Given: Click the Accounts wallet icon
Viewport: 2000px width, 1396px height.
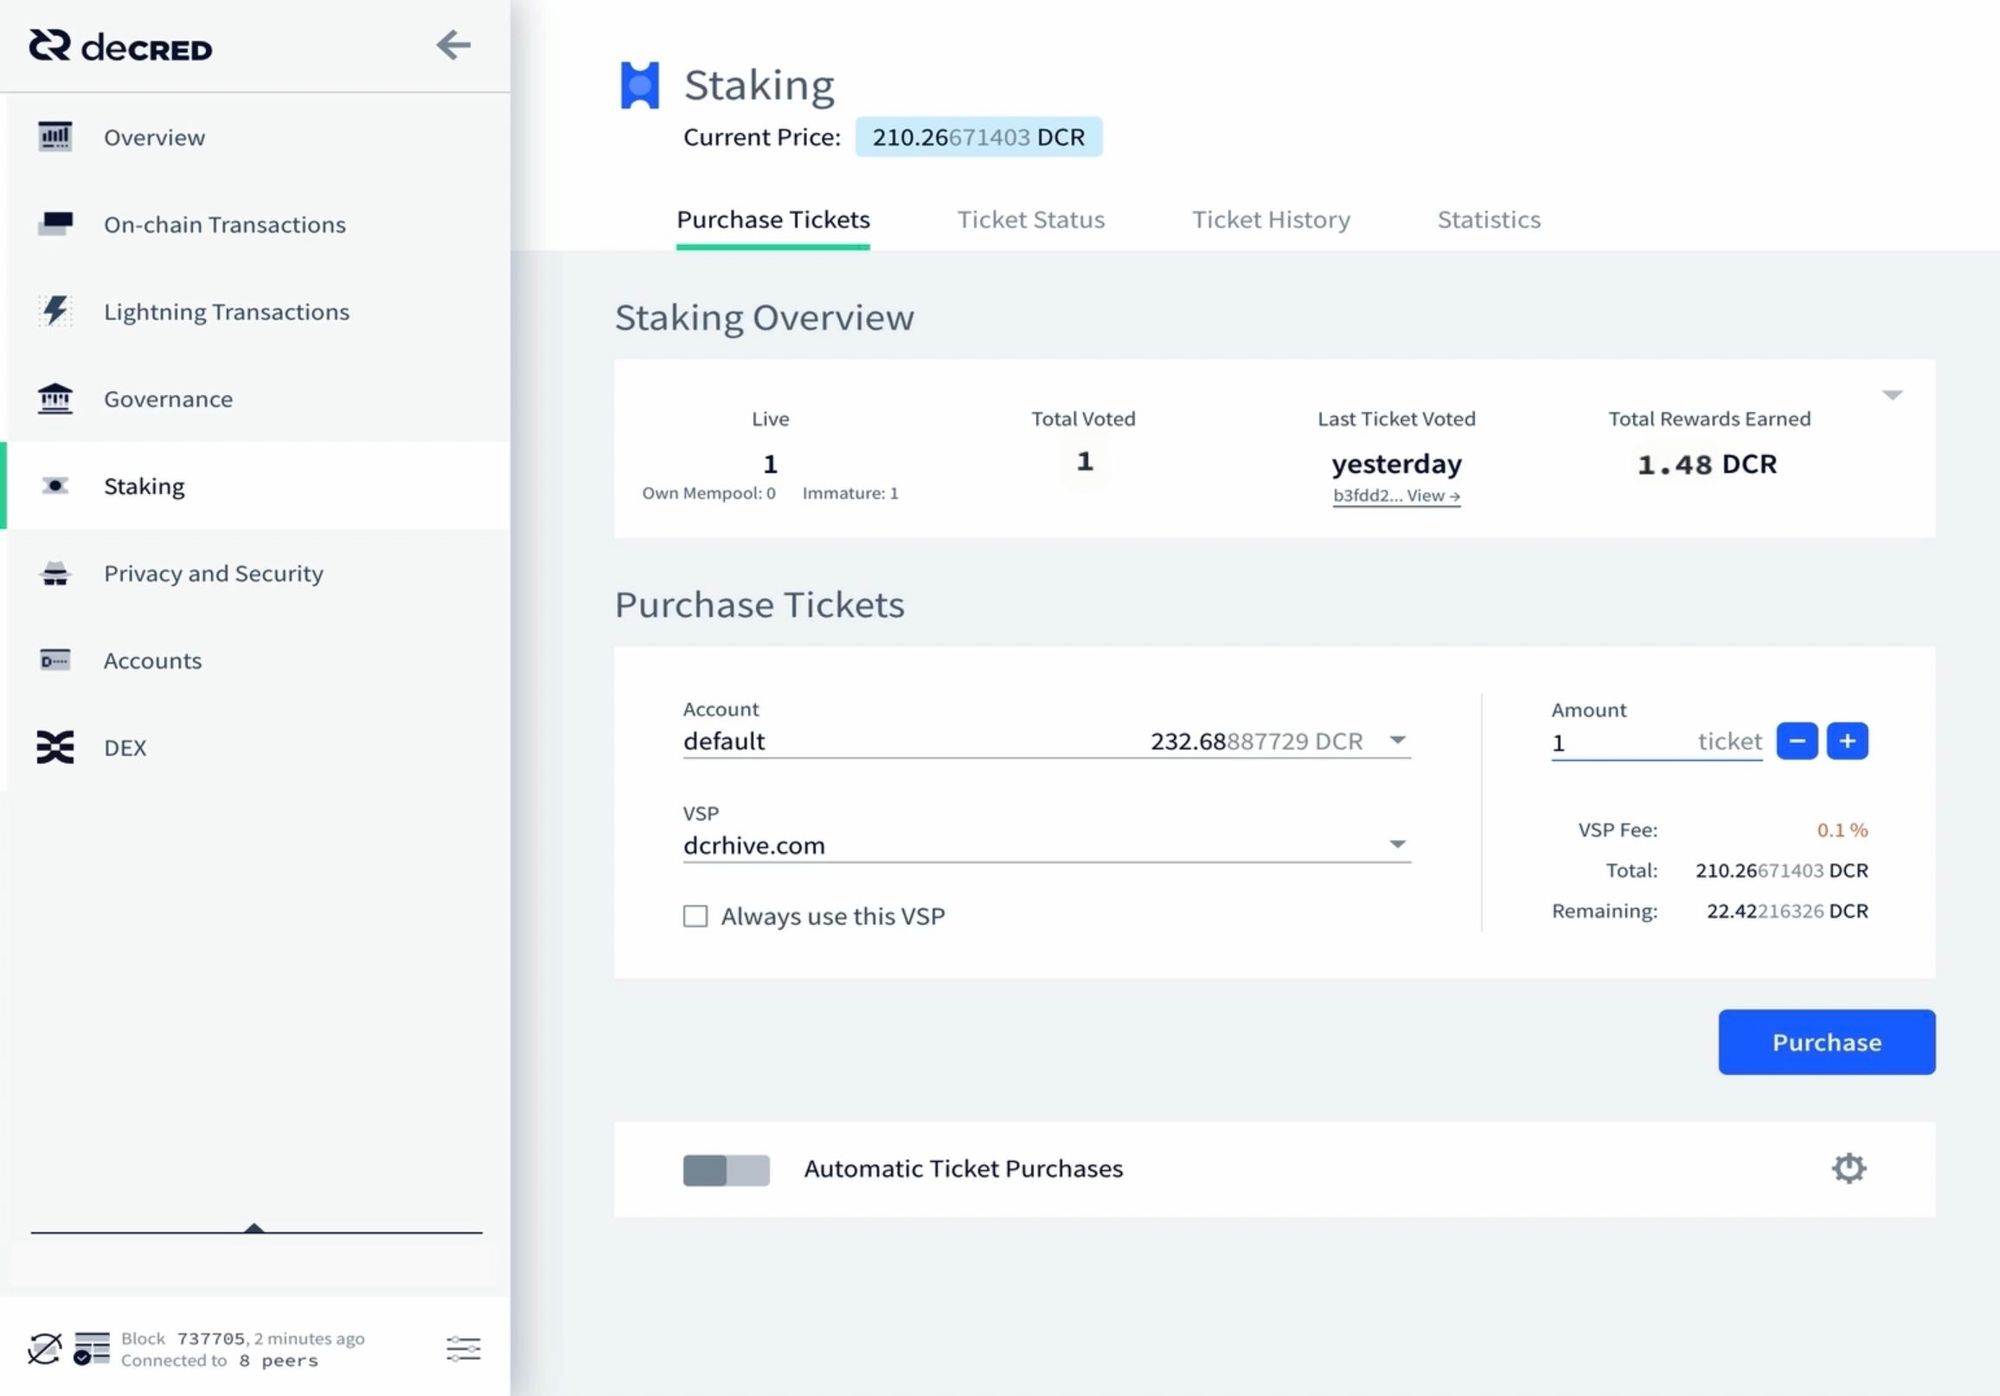Looking at the screenshot, I should click(55, 660).
